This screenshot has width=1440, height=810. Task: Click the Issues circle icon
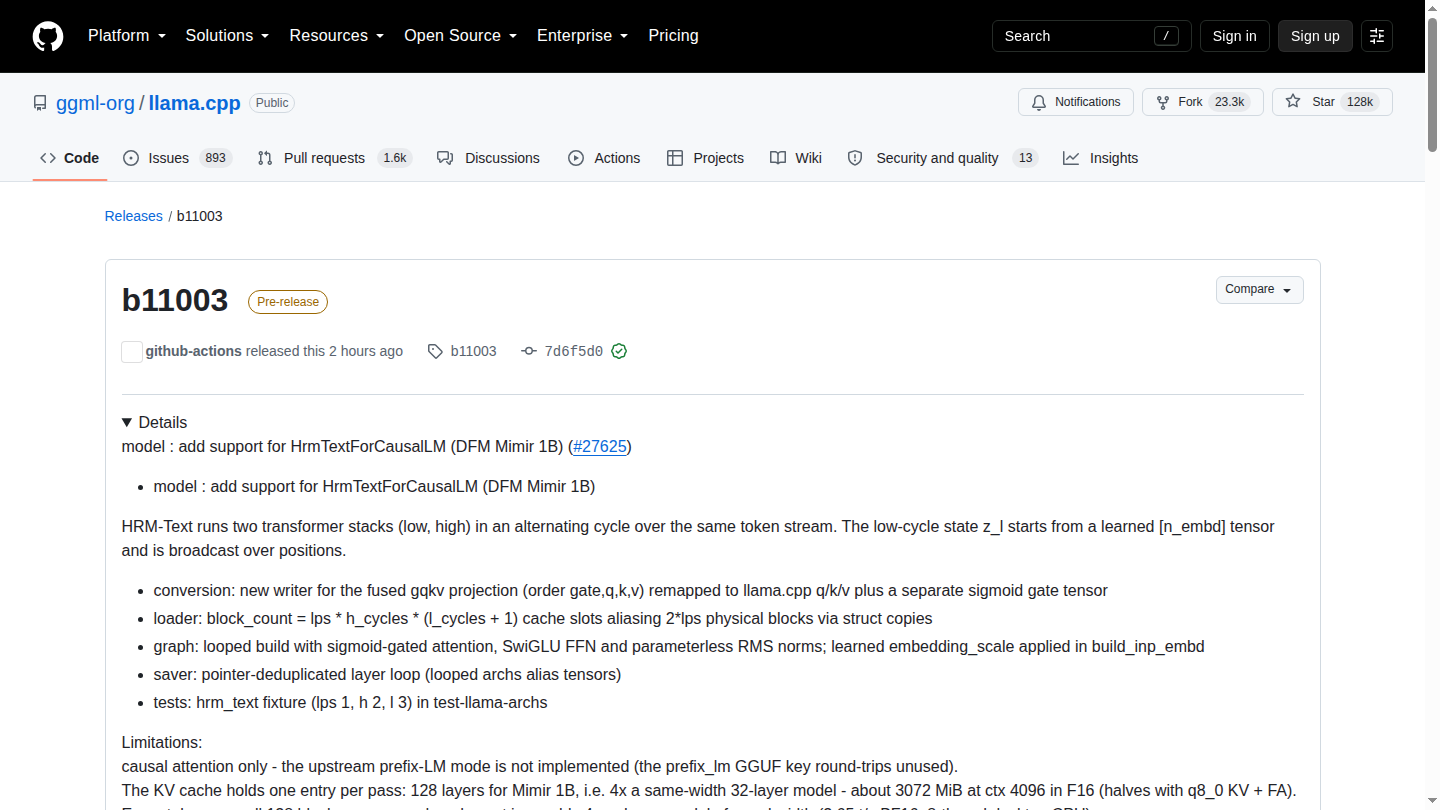(131, 158)
